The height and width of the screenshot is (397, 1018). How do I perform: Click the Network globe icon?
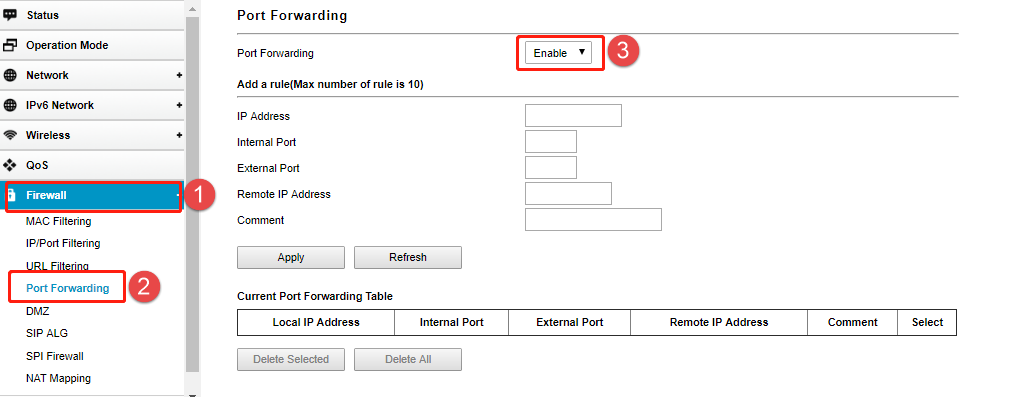(10, 75)
